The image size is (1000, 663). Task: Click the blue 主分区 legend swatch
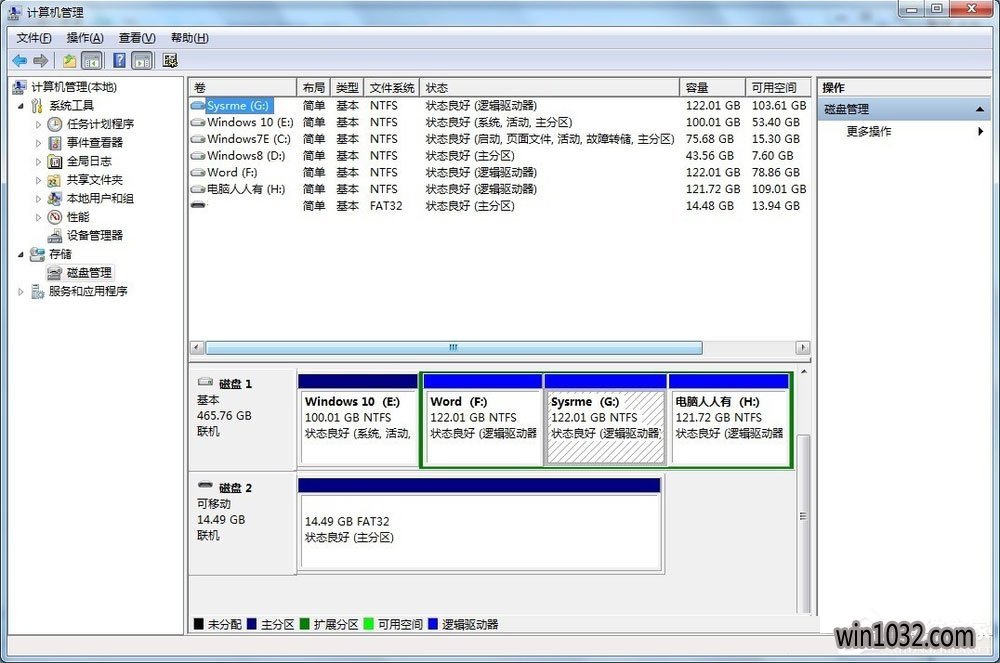(251, 625)
